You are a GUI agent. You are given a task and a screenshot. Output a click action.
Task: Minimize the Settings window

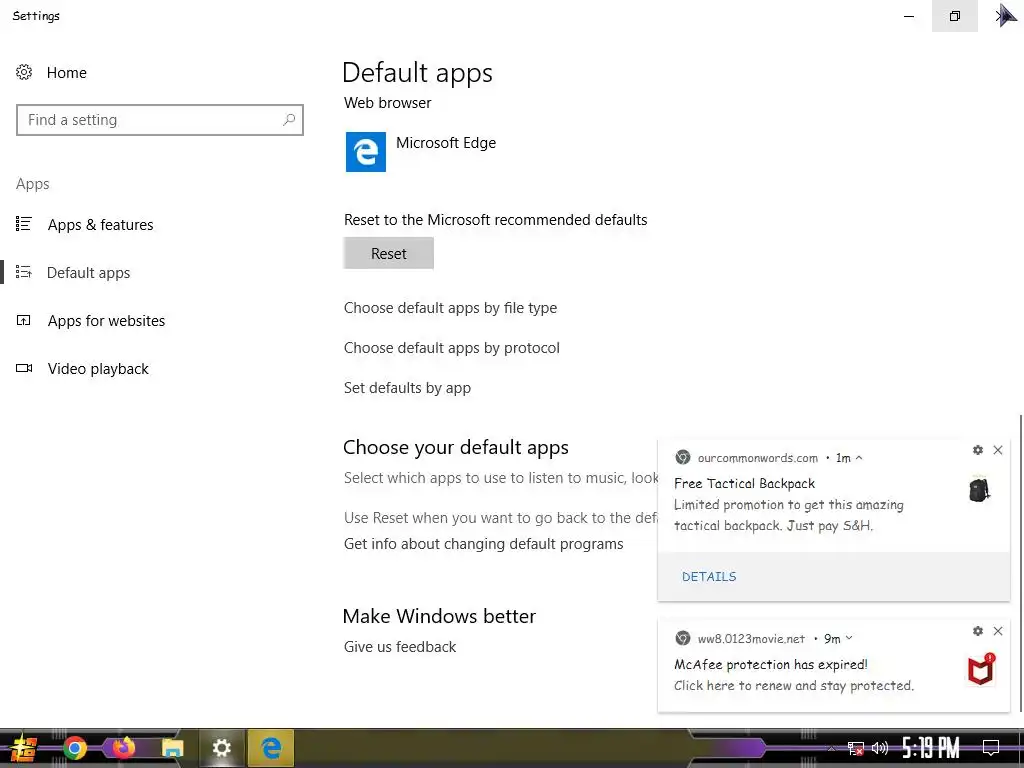[x=909, y=16]
